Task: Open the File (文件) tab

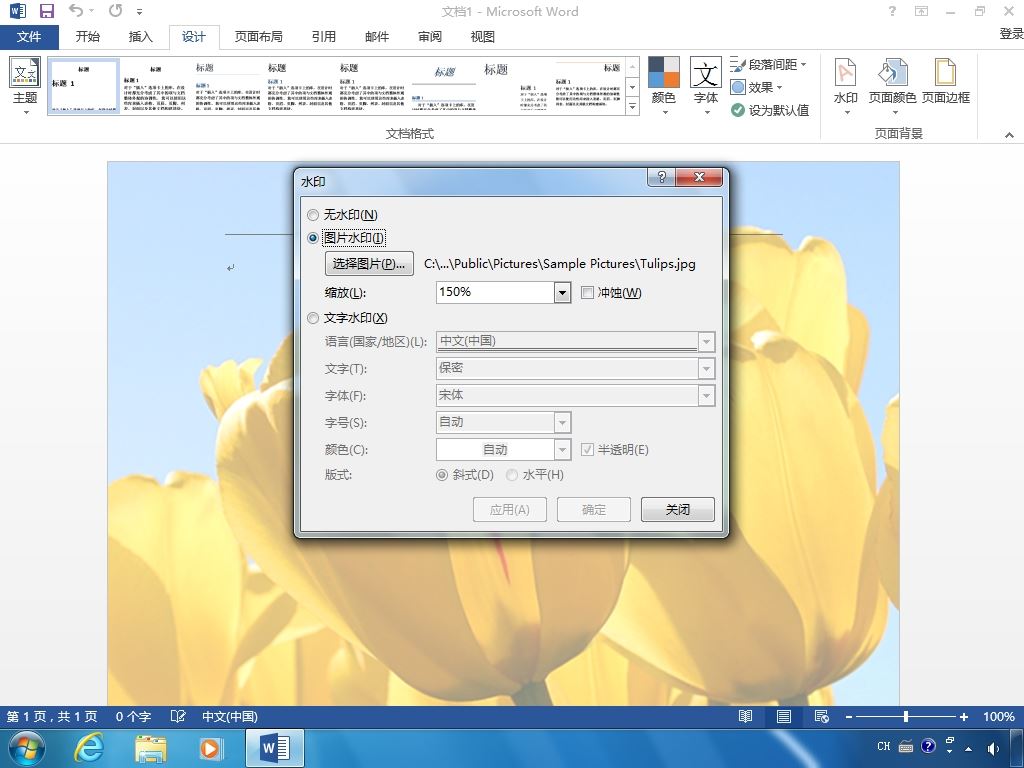Action: [29, 37]
